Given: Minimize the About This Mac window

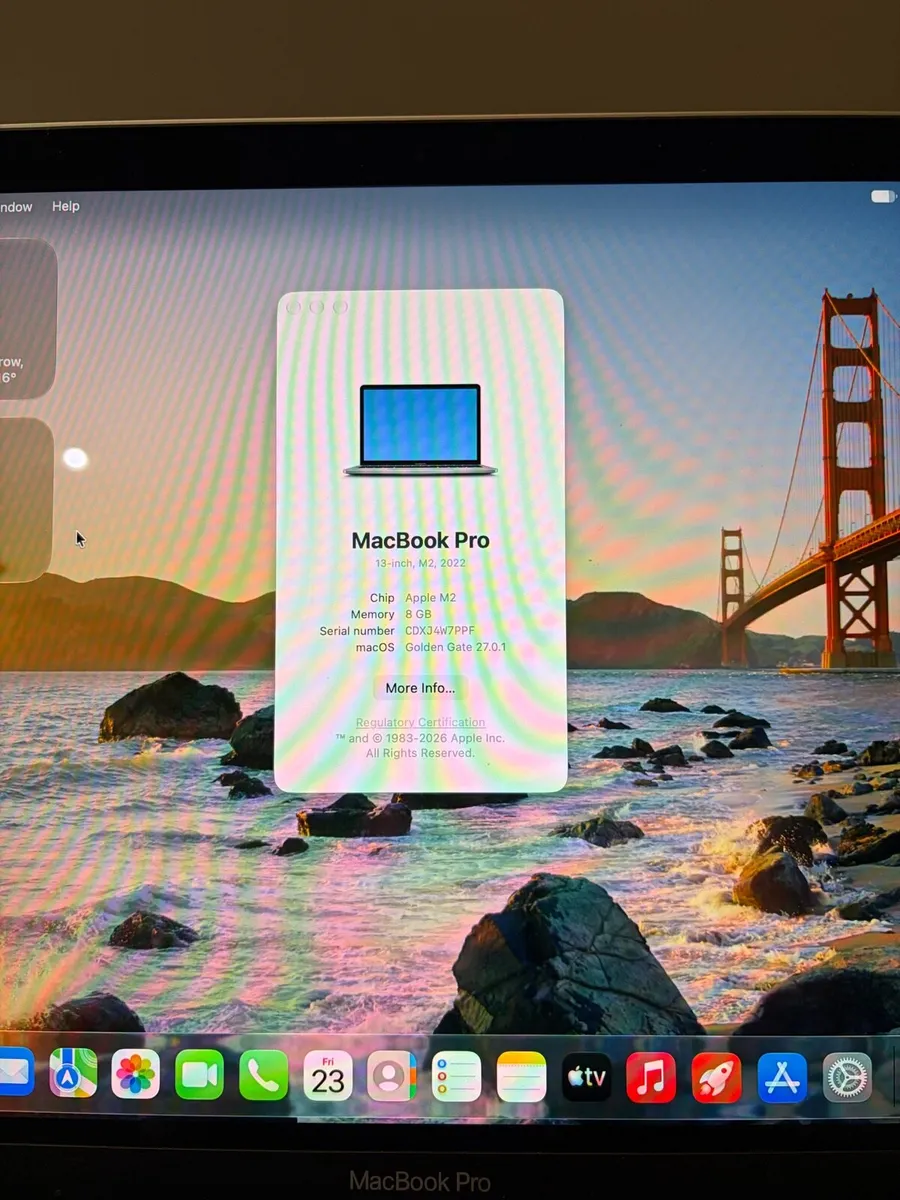Looking at the screenshot, I should (317, 307).
